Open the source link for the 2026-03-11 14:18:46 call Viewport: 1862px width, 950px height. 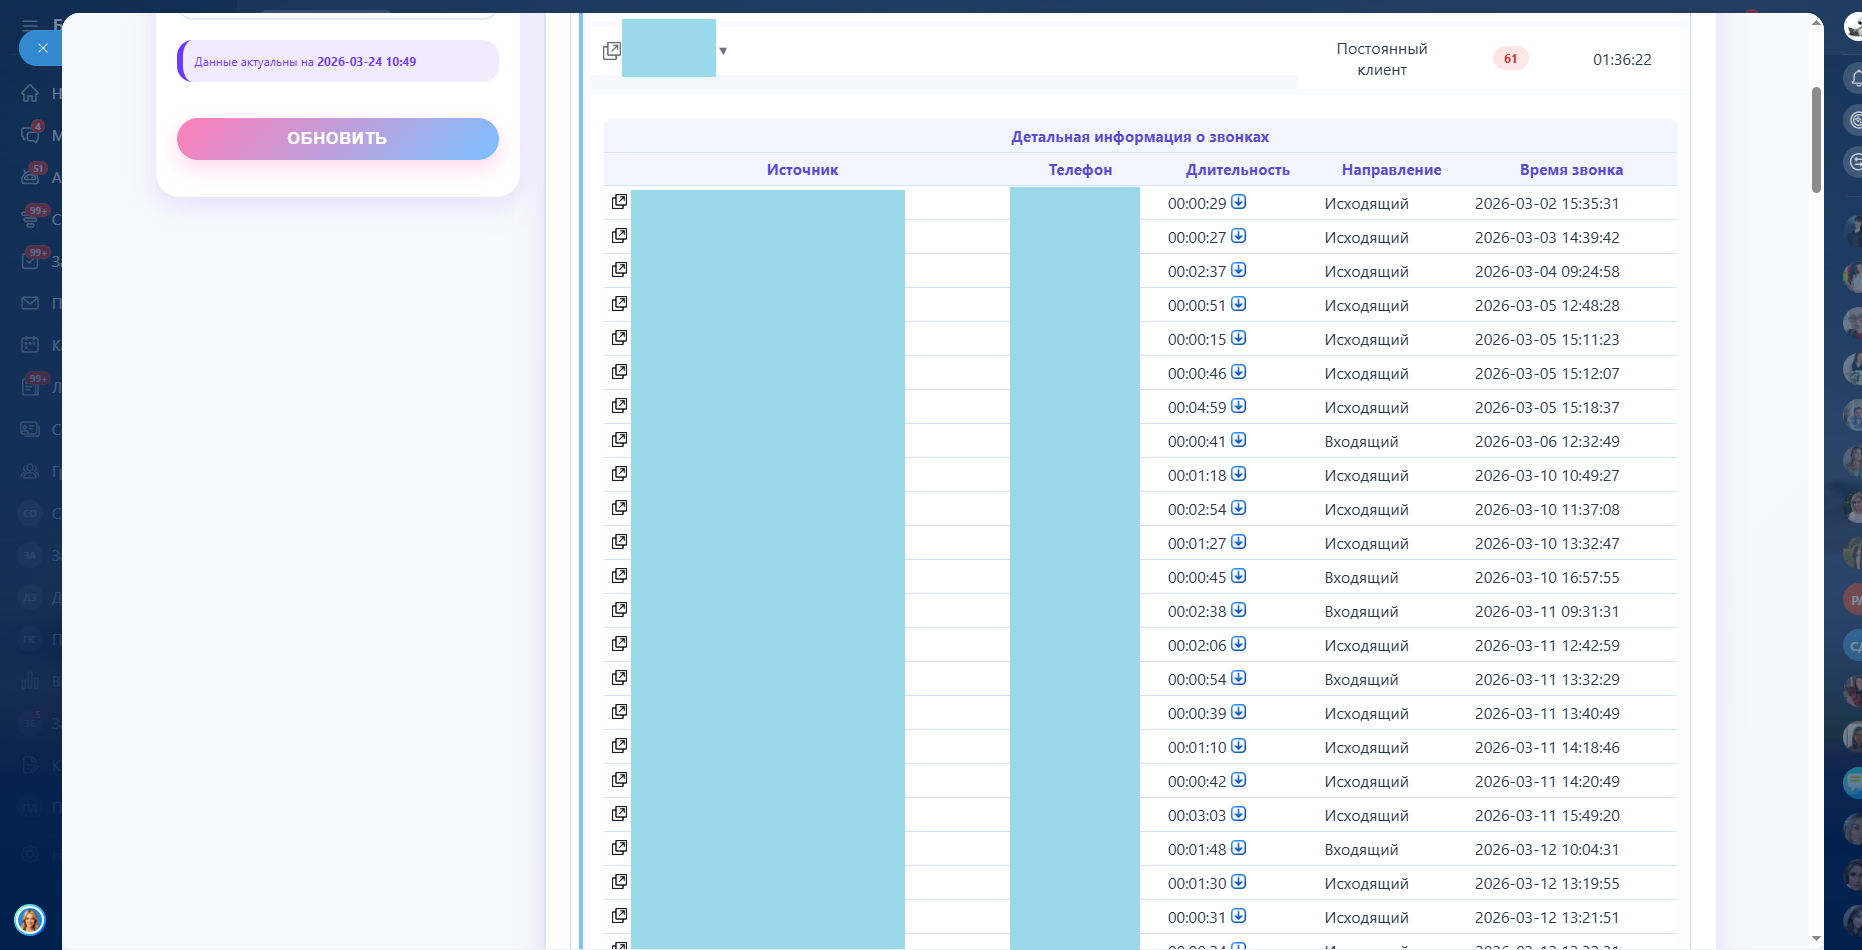point(619,746)
